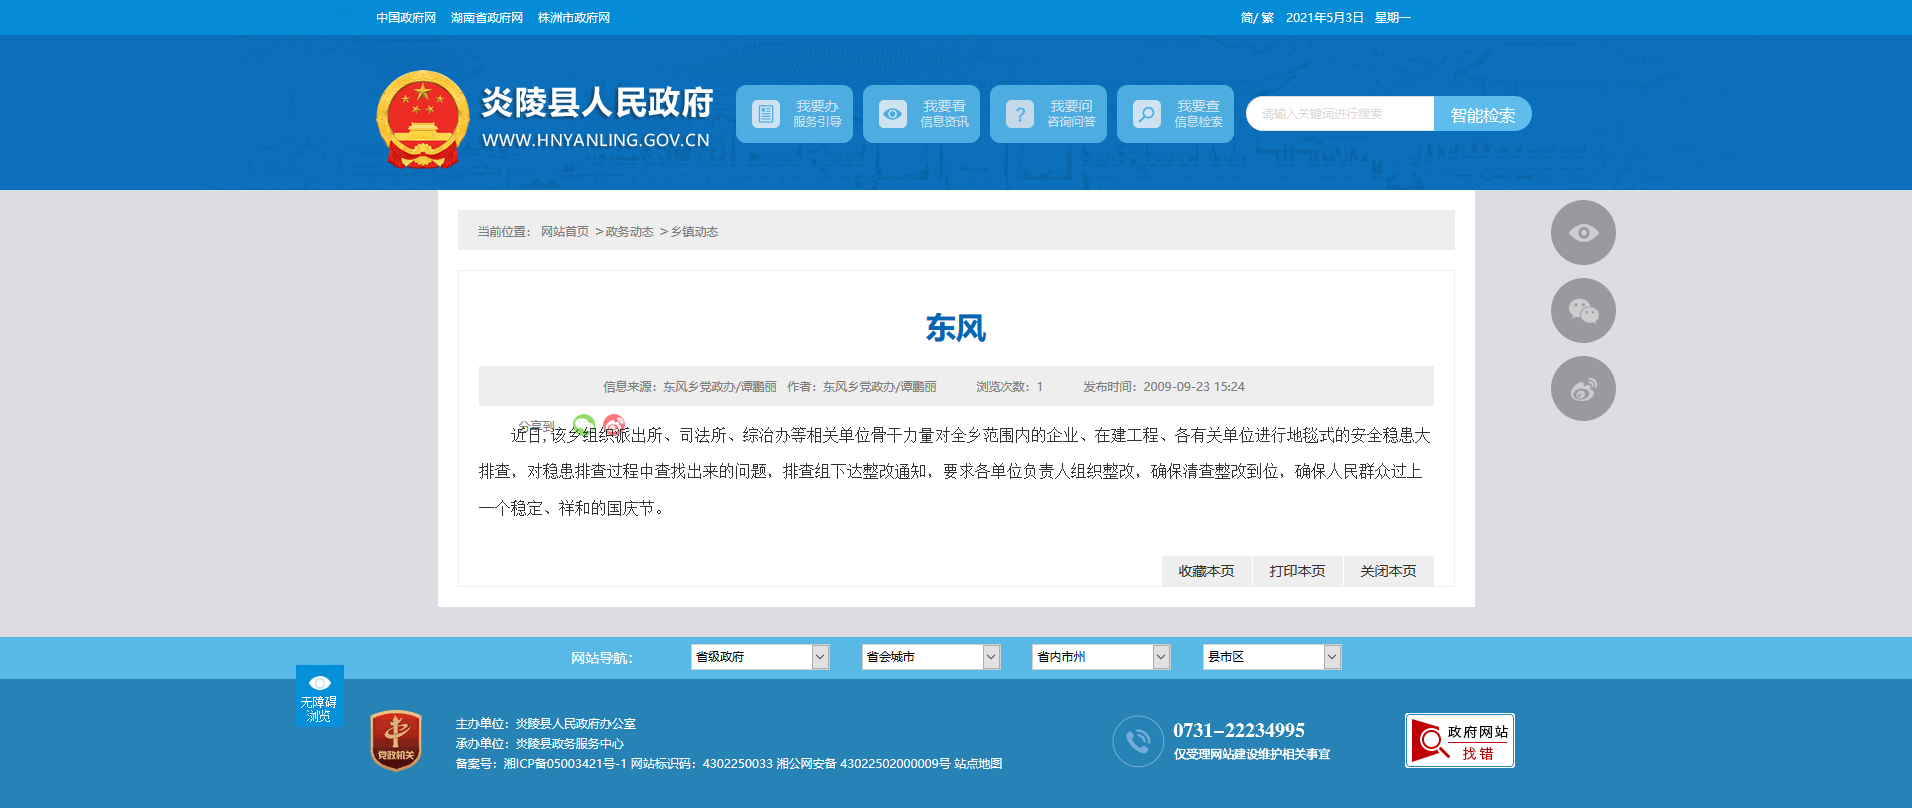Click the WeChat round icon on sidebar
Viewport: 1912px width, 808px height.
tap(1582, 311)
